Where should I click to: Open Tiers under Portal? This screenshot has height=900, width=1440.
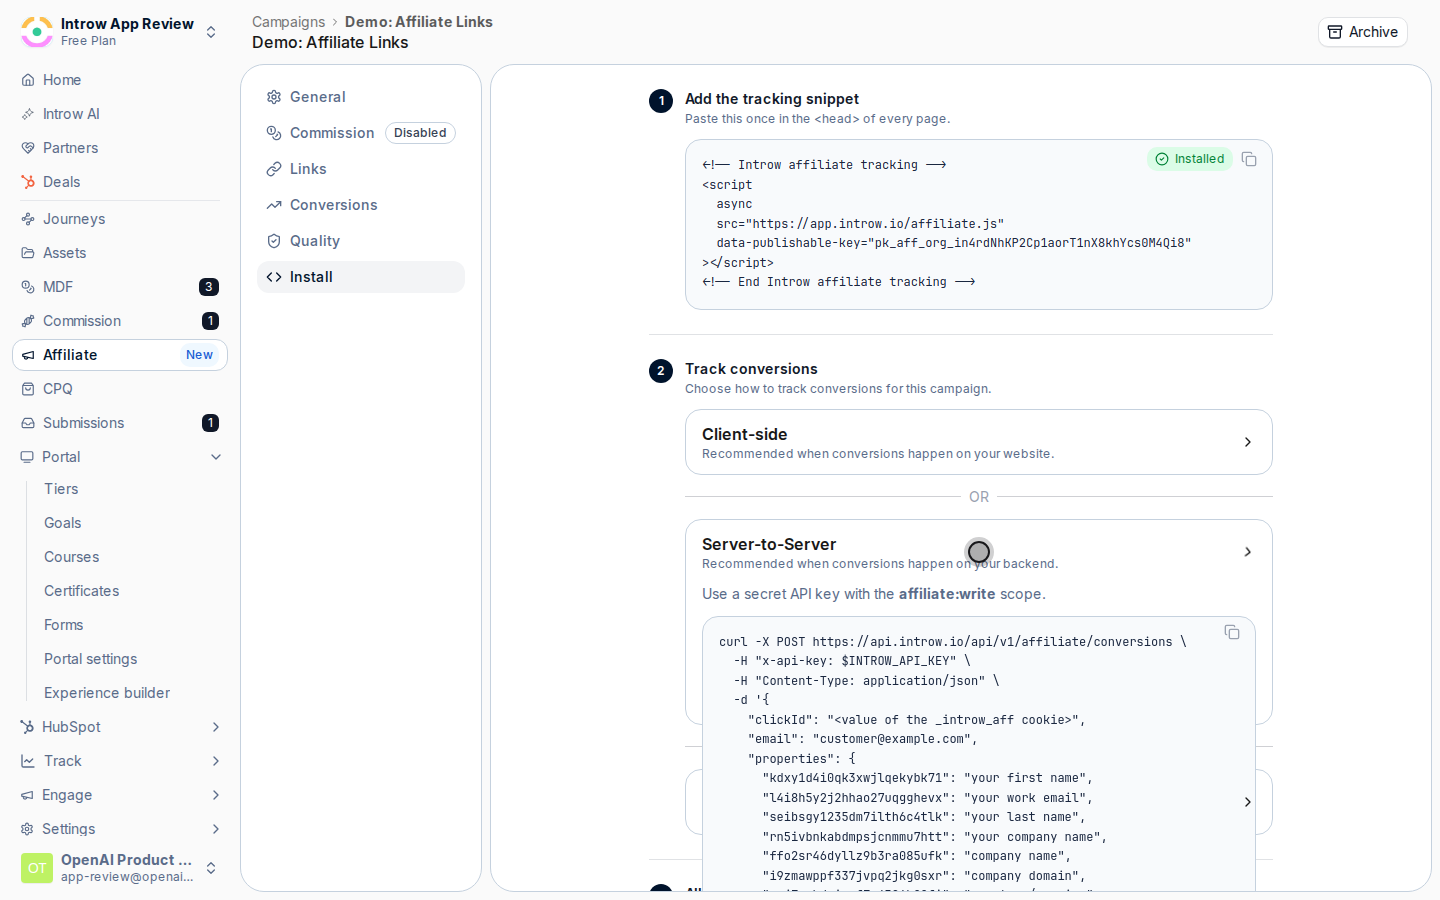(x=61, y=489)
